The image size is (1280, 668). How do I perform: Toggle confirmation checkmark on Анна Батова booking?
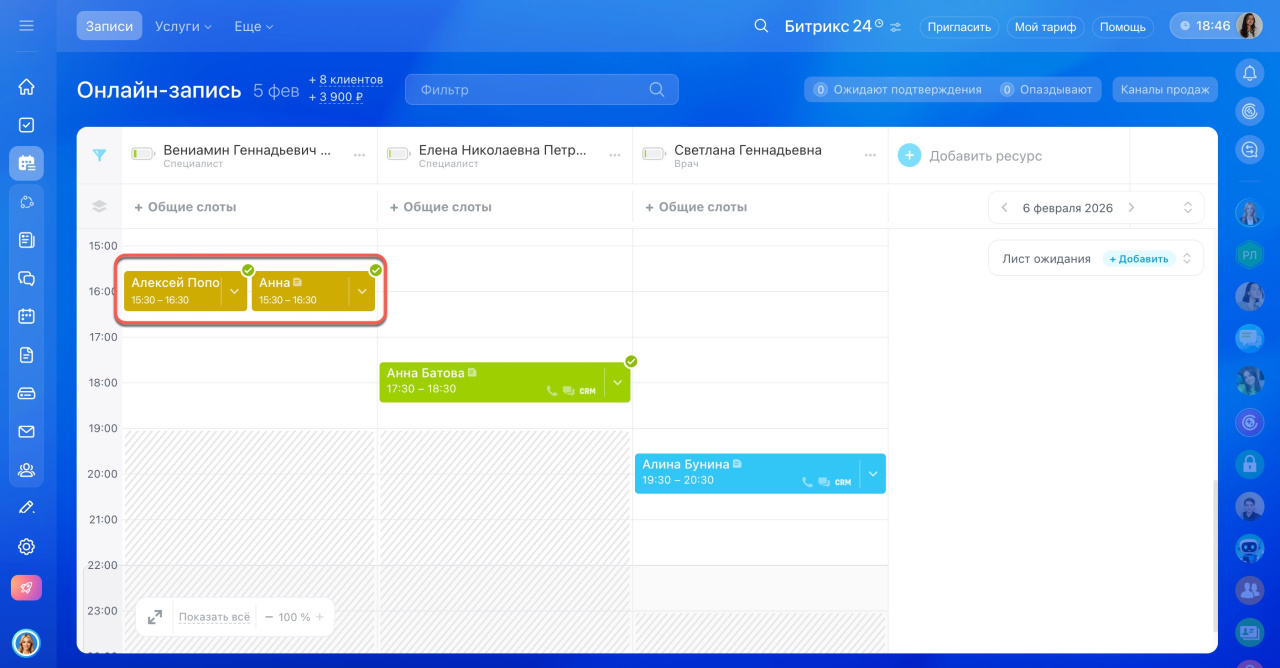631,361
